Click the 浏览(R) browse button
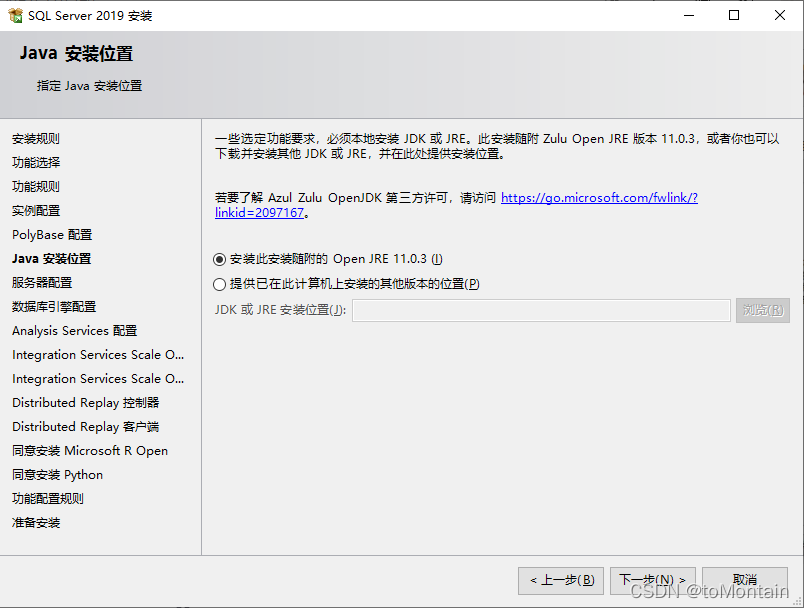804x608 pixels. (762, 311)
